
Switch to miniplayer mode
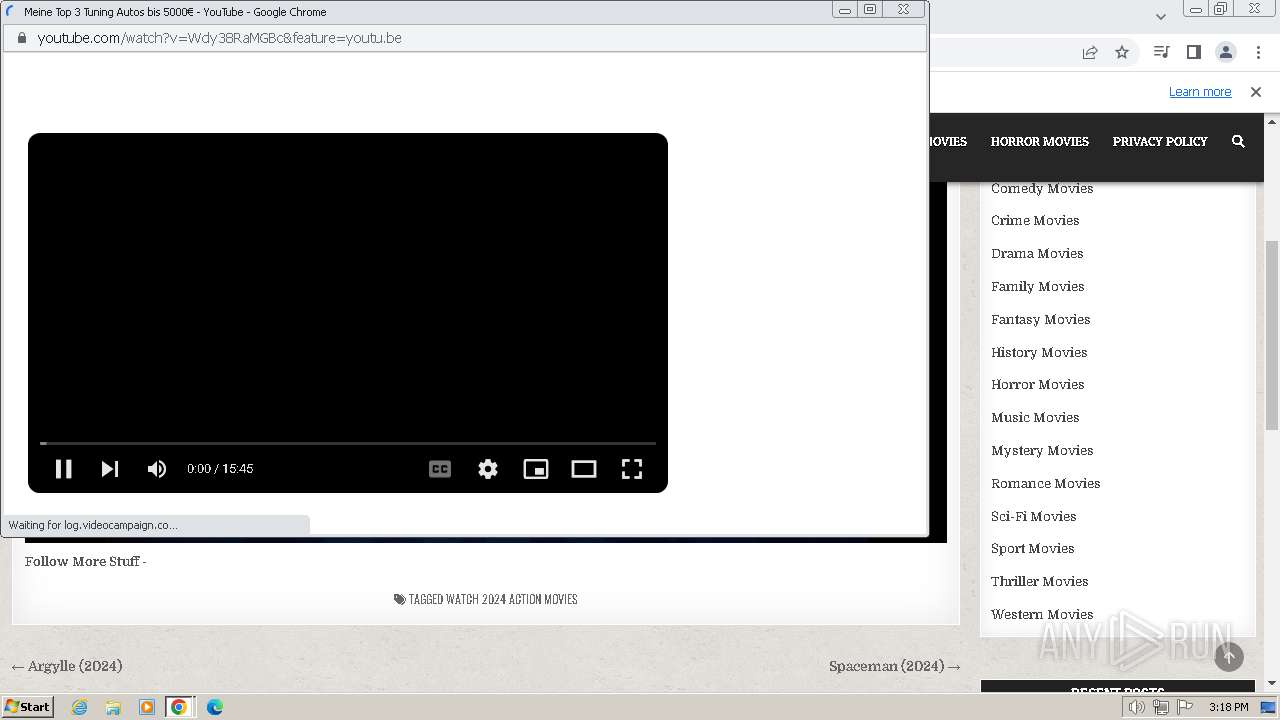[x=536, y=468]
